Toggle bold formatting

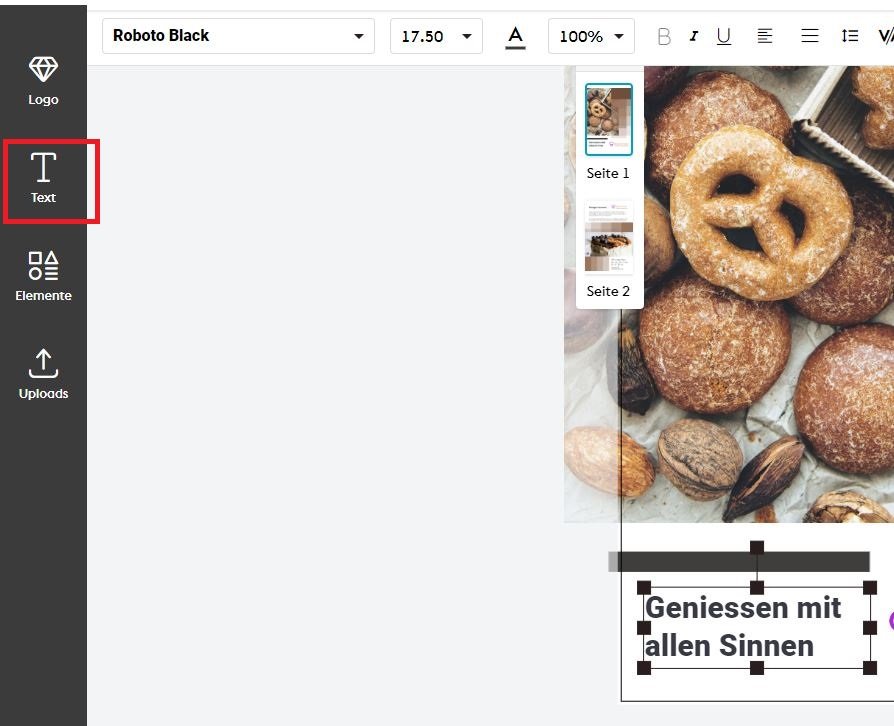(663, 36)
